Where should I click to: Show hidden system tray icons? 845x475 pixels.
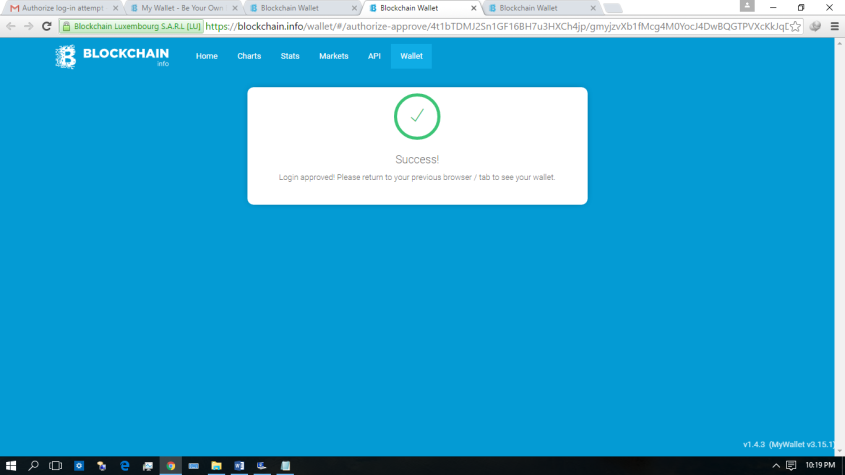coord(776,466)
